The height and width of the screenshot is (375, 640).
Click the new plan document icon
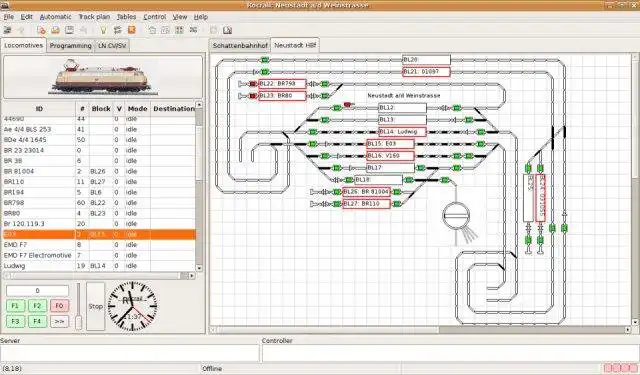[41, 30]
